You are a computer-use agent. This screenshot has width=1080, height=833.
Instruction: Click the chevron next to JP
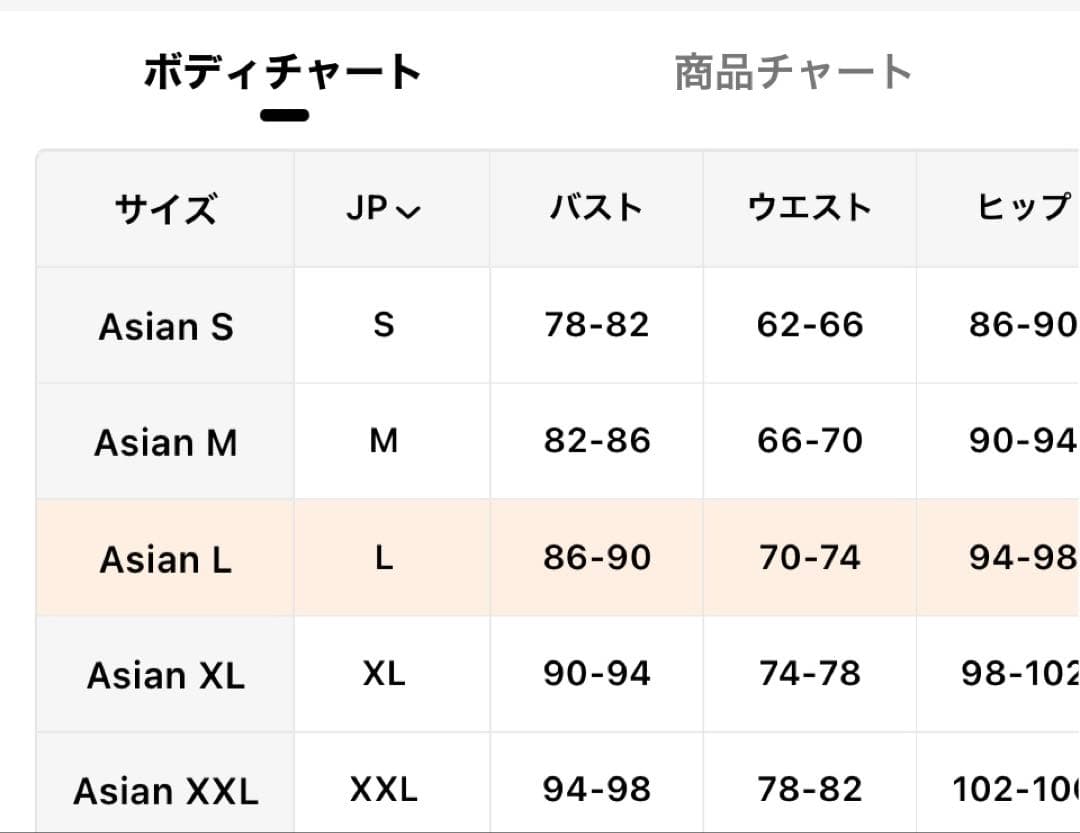(x=408, y=212)
